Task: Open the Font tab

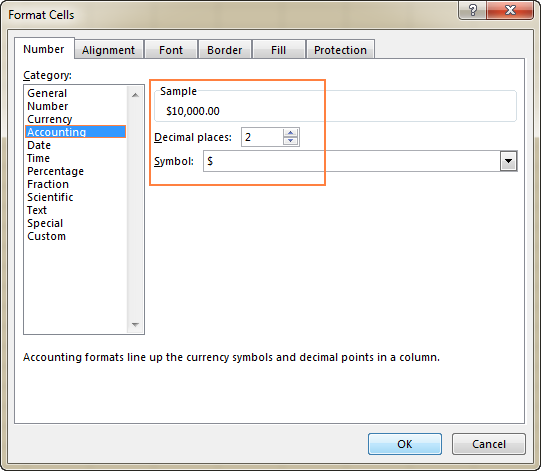Action: 171,50
